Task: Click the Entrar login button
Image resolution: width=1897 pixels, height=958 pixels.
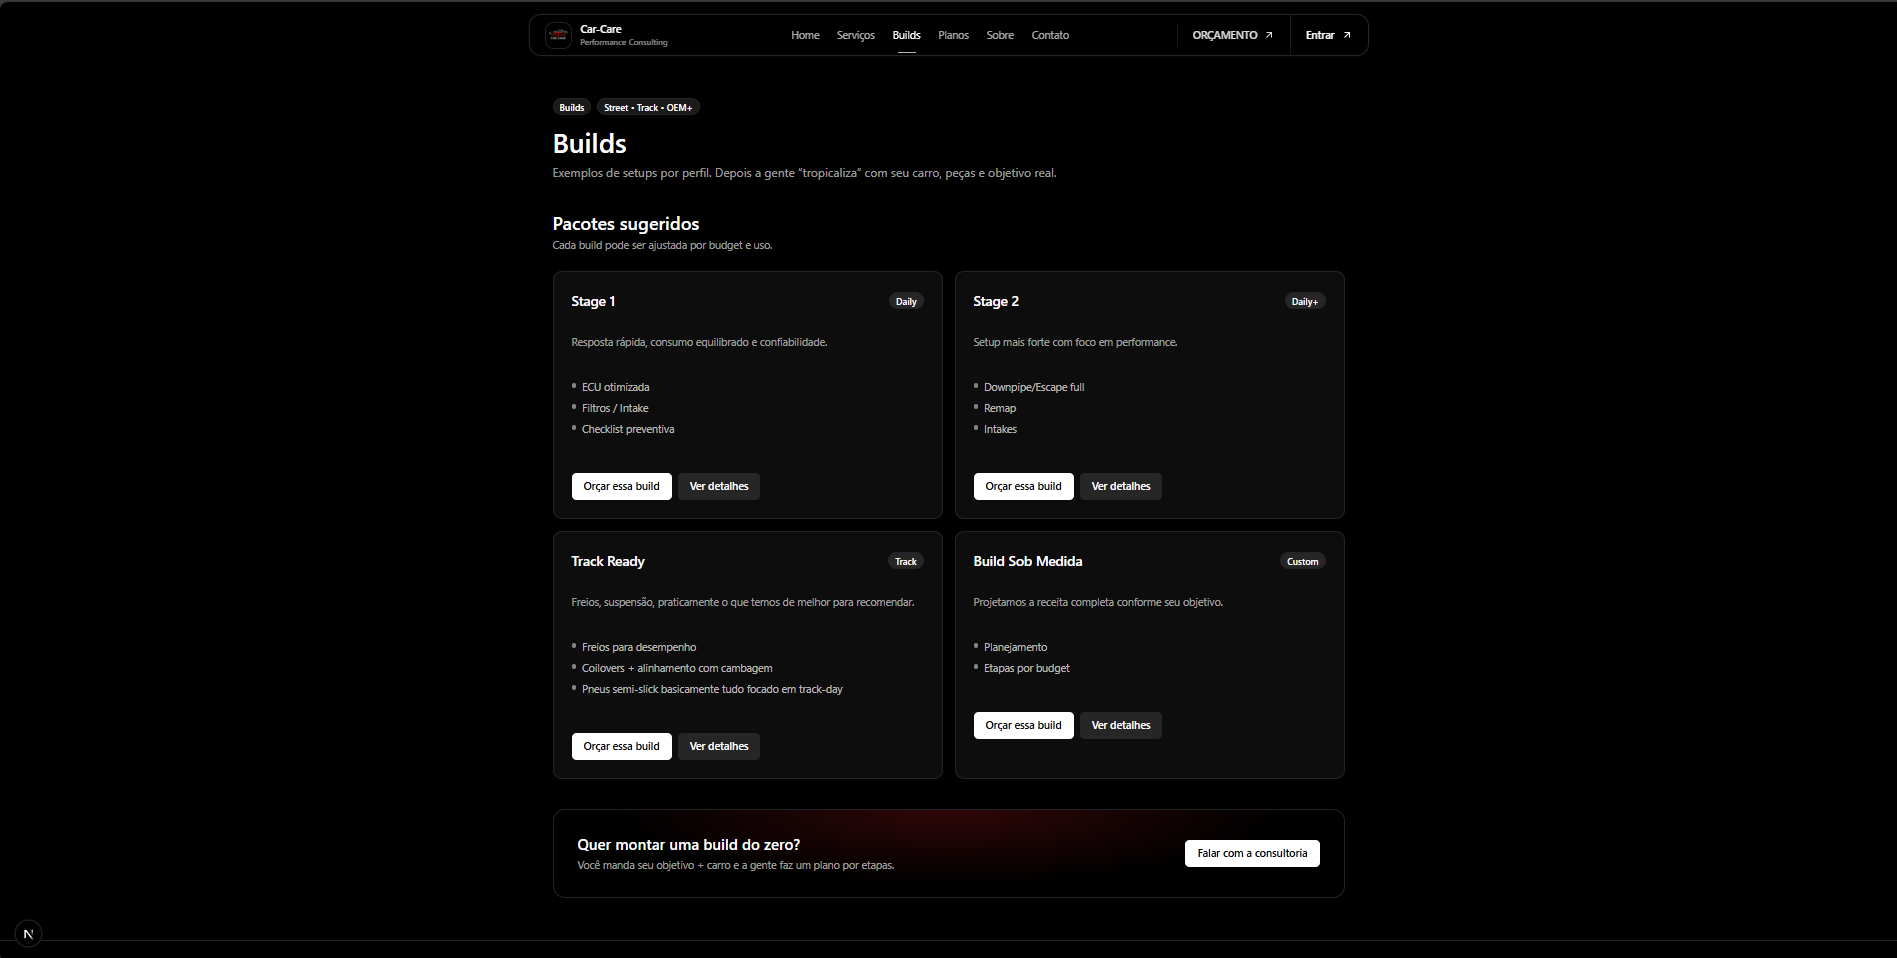Action: click(x=1328, y=35)
